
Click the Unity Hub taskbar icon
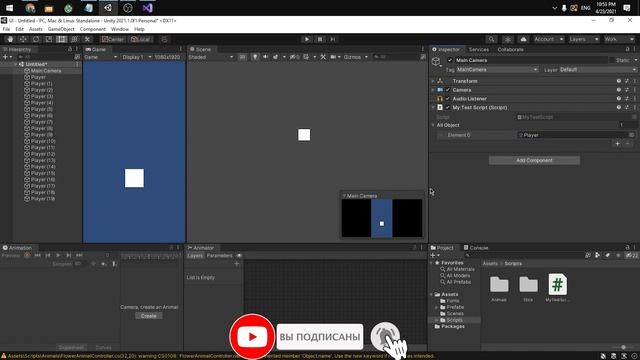[x=108, y=8]
